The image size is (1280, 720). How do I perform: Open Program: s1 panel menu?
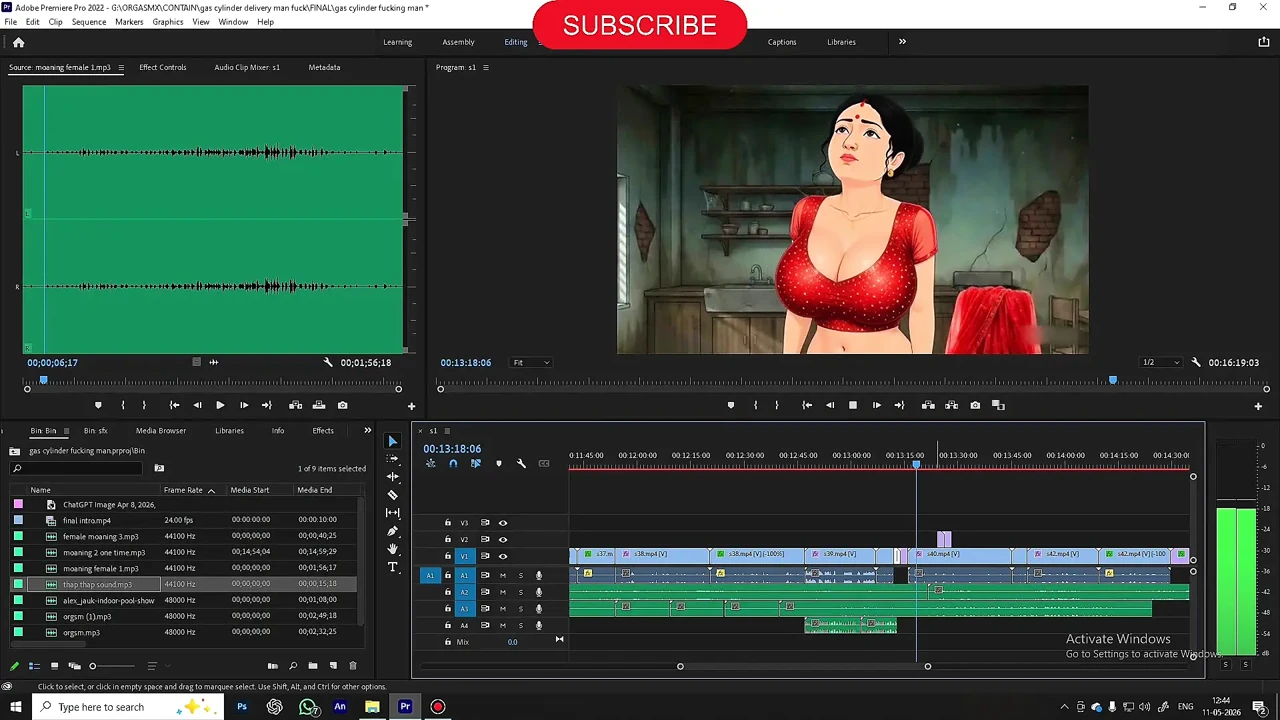coord(486,67)
